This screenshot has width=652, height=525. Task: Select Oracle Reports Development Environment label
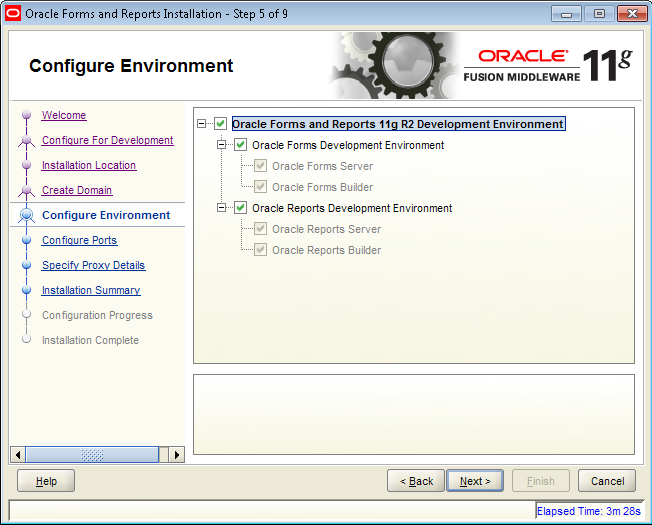[352, 208]
